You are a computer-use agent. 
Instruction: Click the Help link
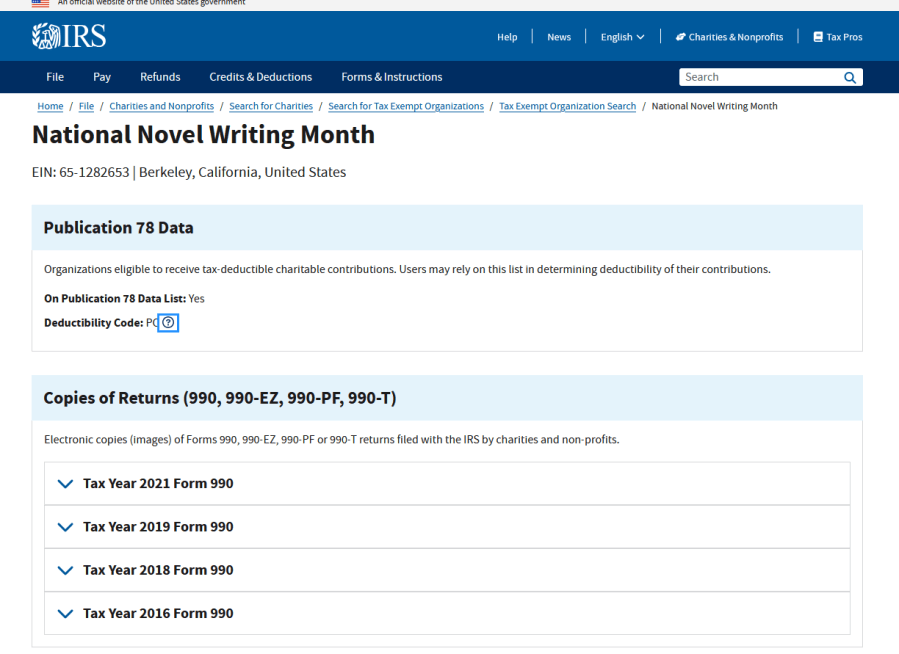pyautogui.click(x=507, y=36)
